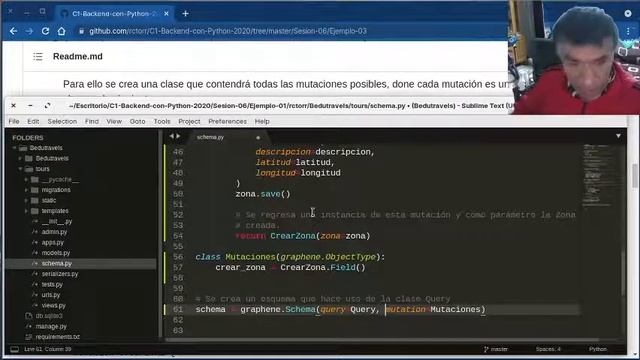Open a new browser tab

click(x=185, y=13)
